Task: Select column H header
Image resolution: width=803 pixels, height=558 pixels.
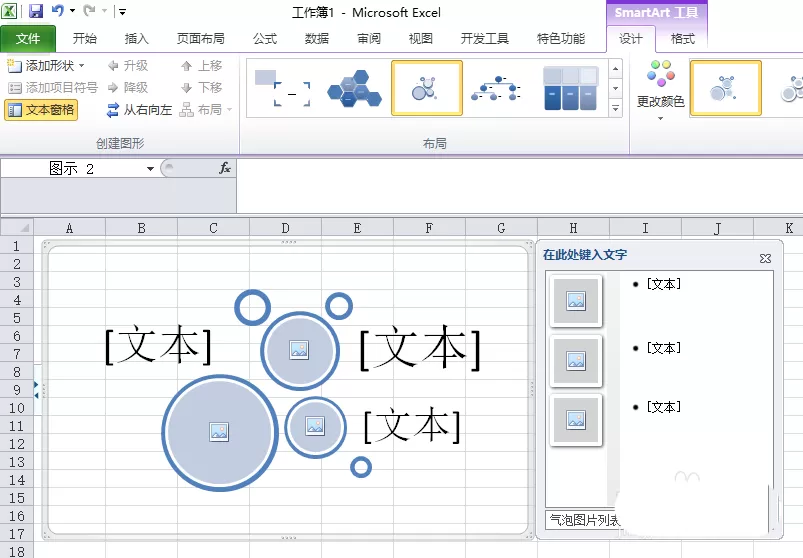Action: coord(573,227)
